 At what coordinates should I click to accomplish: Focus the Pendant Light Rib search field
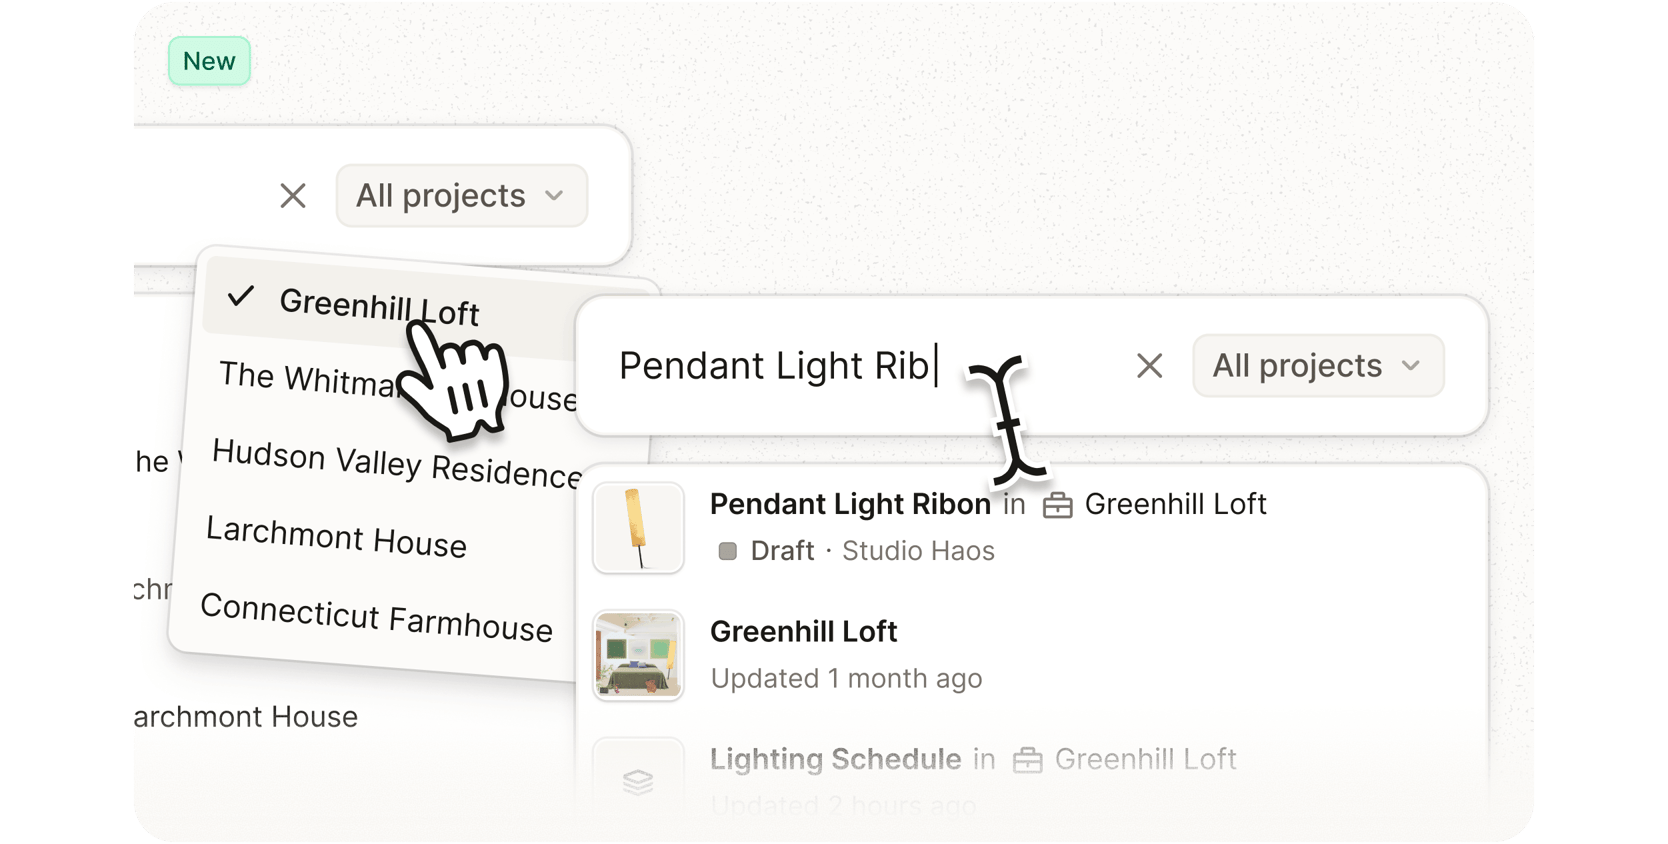(x=862, y=366)
